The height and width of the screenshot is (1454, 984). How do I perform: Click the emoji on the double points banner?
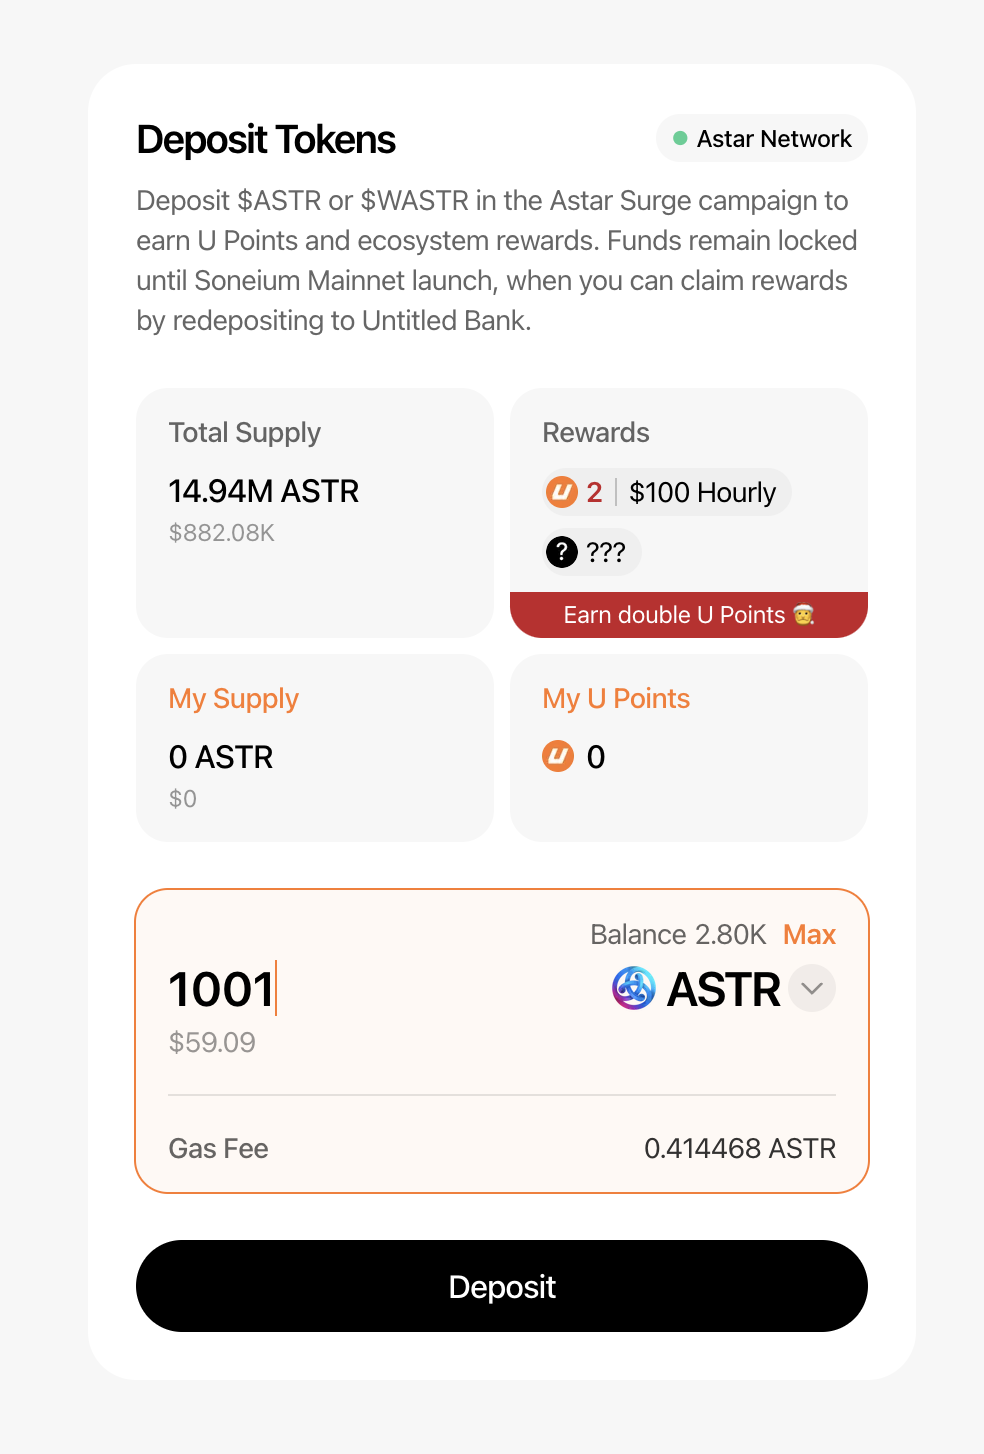coord(804,615)
